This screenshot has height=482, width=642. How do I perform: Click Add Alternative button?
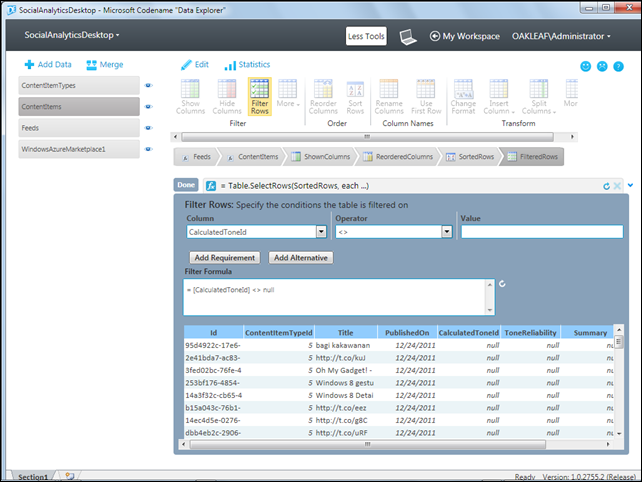click(301, 258)
